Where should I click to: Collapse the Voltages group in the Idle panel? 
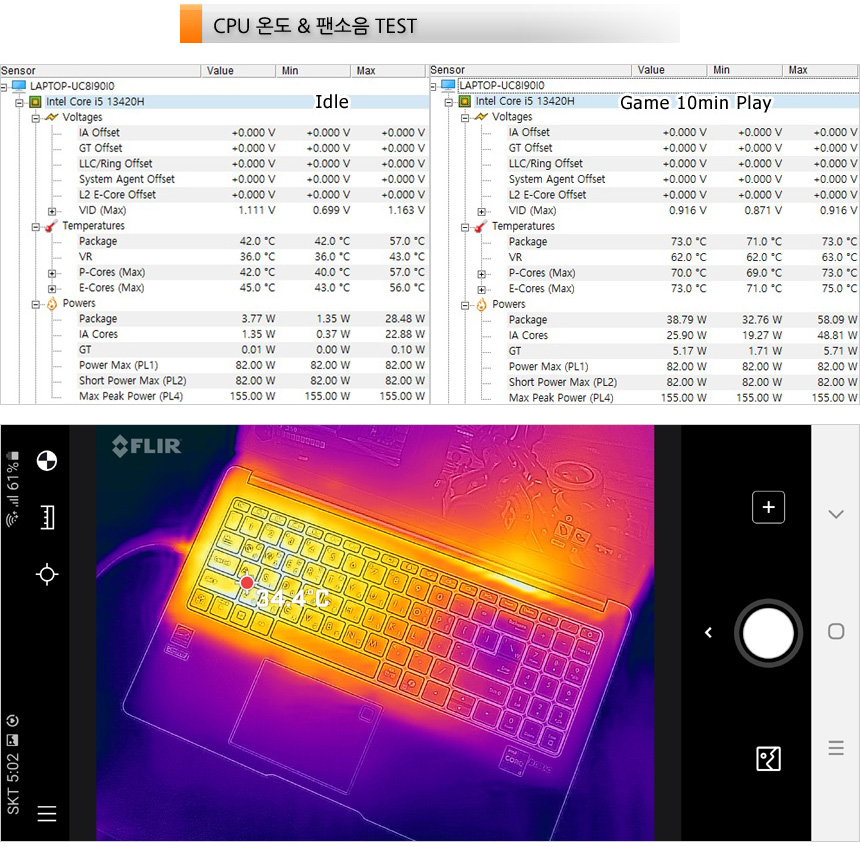(35, 117)
